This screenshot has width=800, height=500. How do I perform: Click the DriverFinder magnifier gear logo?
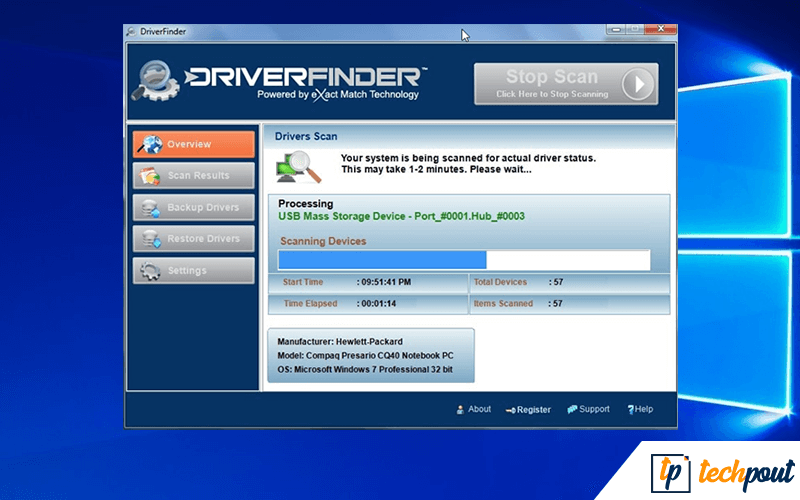click(156, 81)
